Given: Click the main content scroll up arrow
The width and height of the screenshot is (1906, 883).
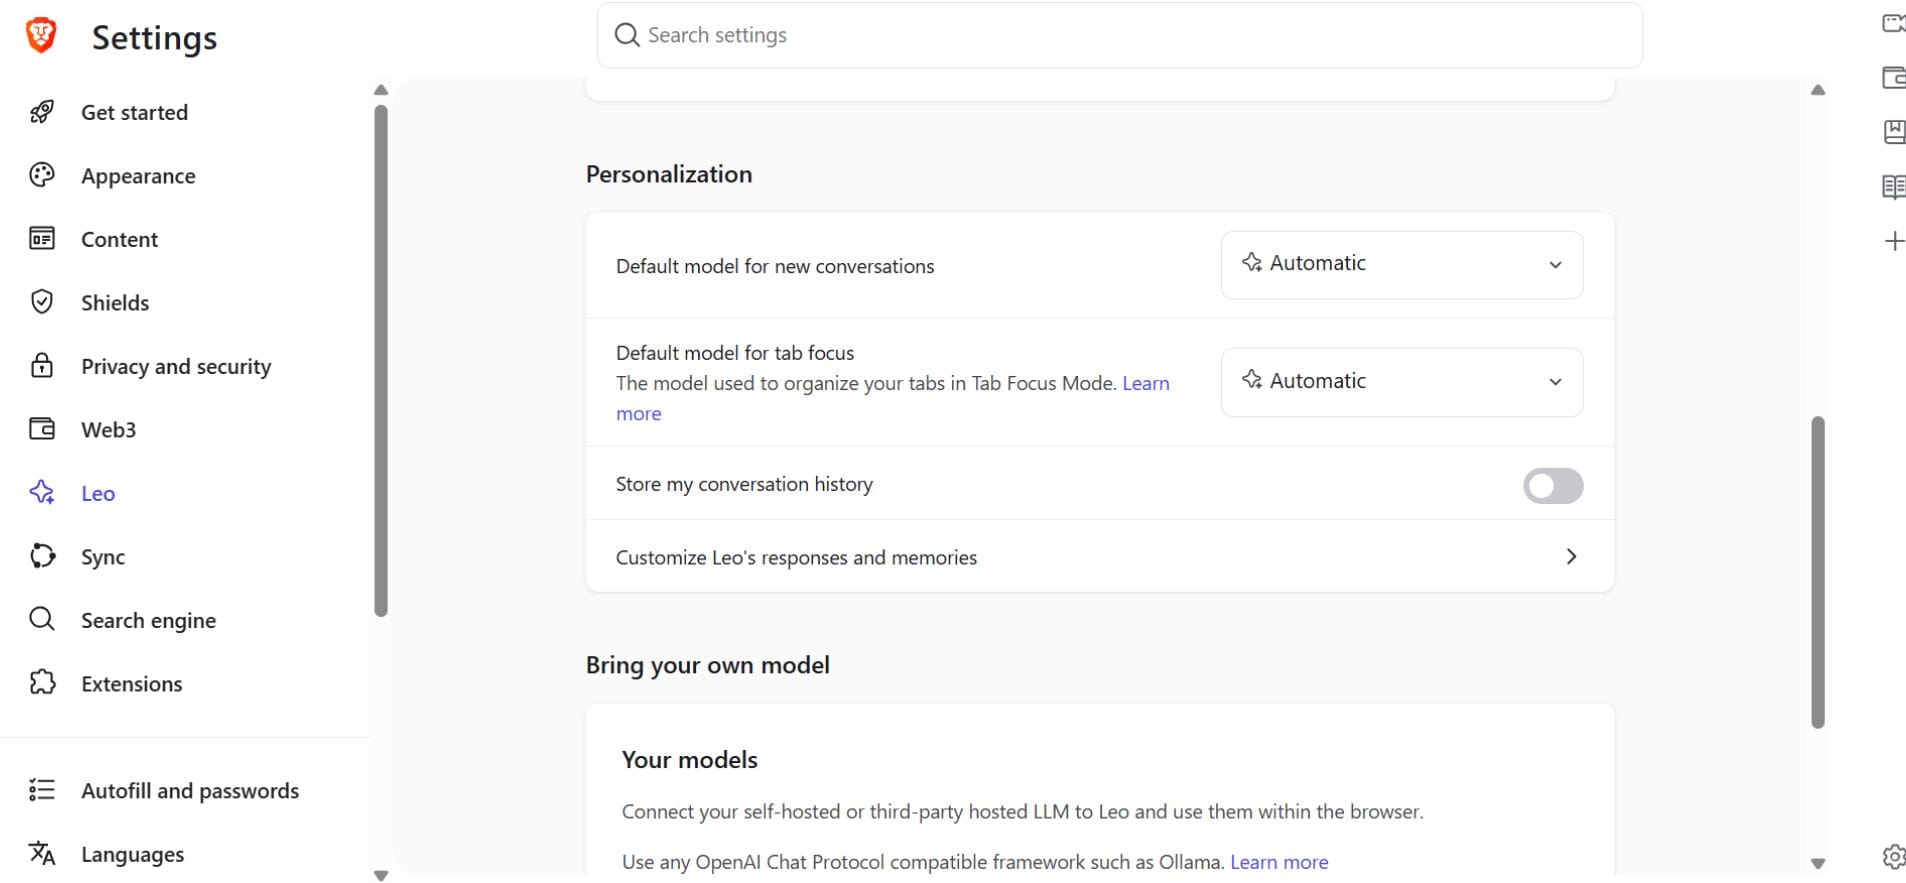Looking at the screenshot, I should pos(1818,90).
